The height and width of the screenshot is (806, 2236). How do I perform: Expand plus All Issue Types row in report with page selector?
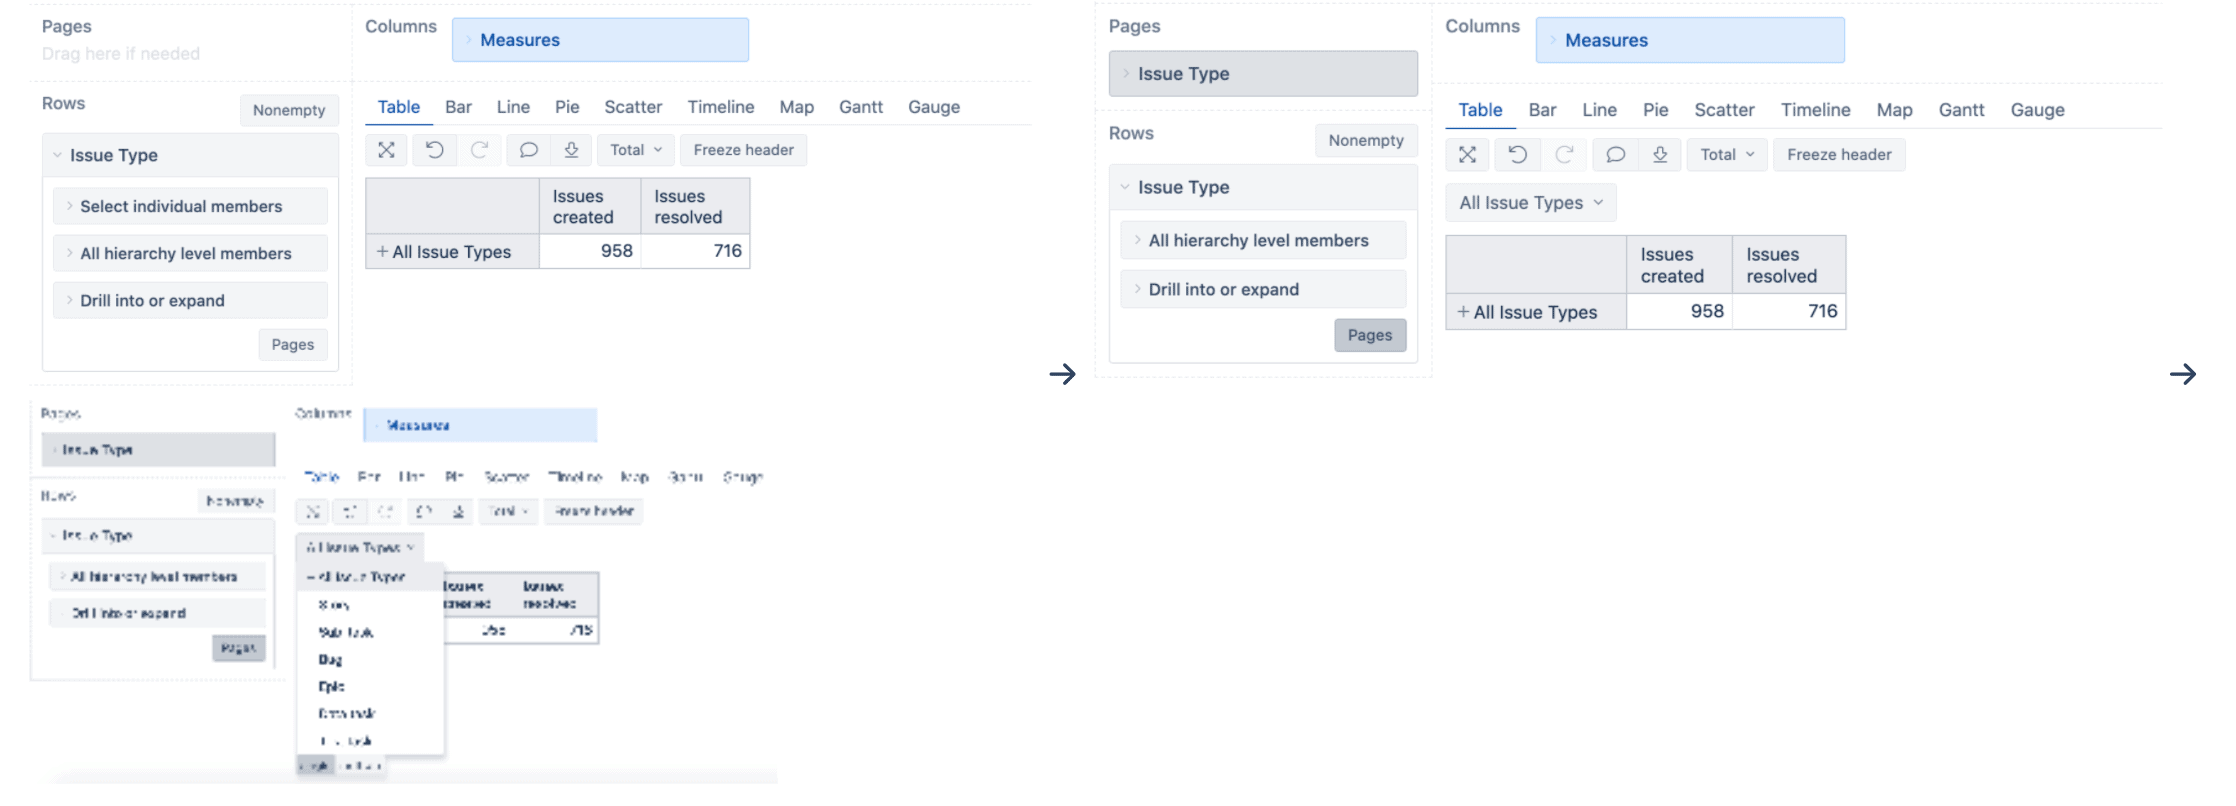pos(1463,312)
